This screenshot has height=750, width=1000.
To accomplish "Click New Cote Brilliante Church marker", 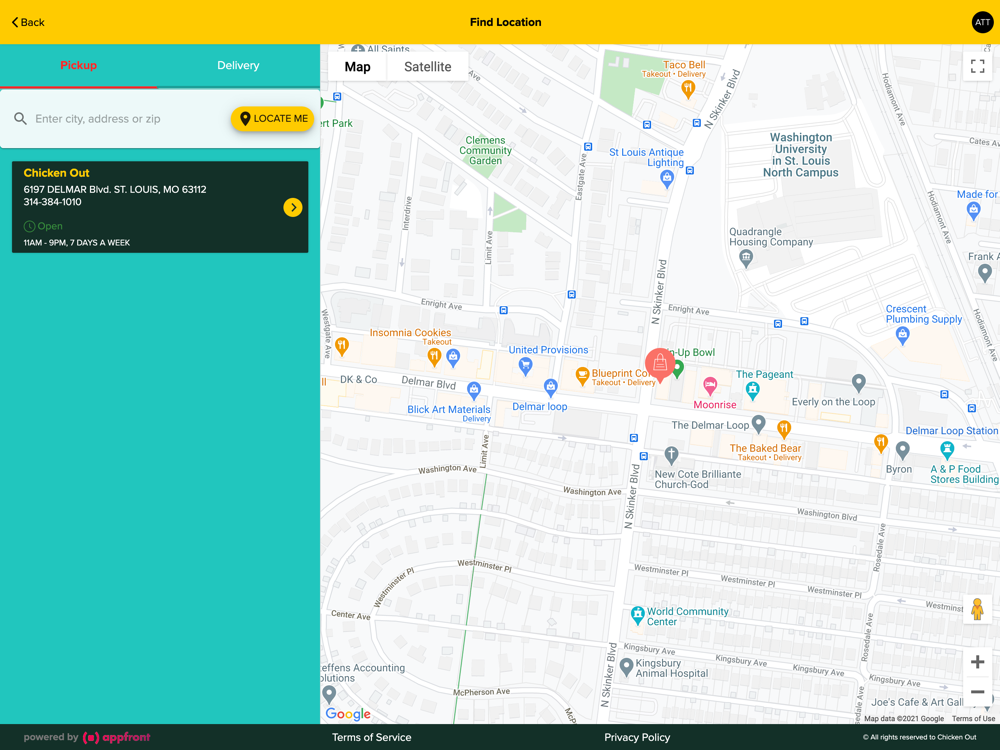I will [x=670, y=455].
